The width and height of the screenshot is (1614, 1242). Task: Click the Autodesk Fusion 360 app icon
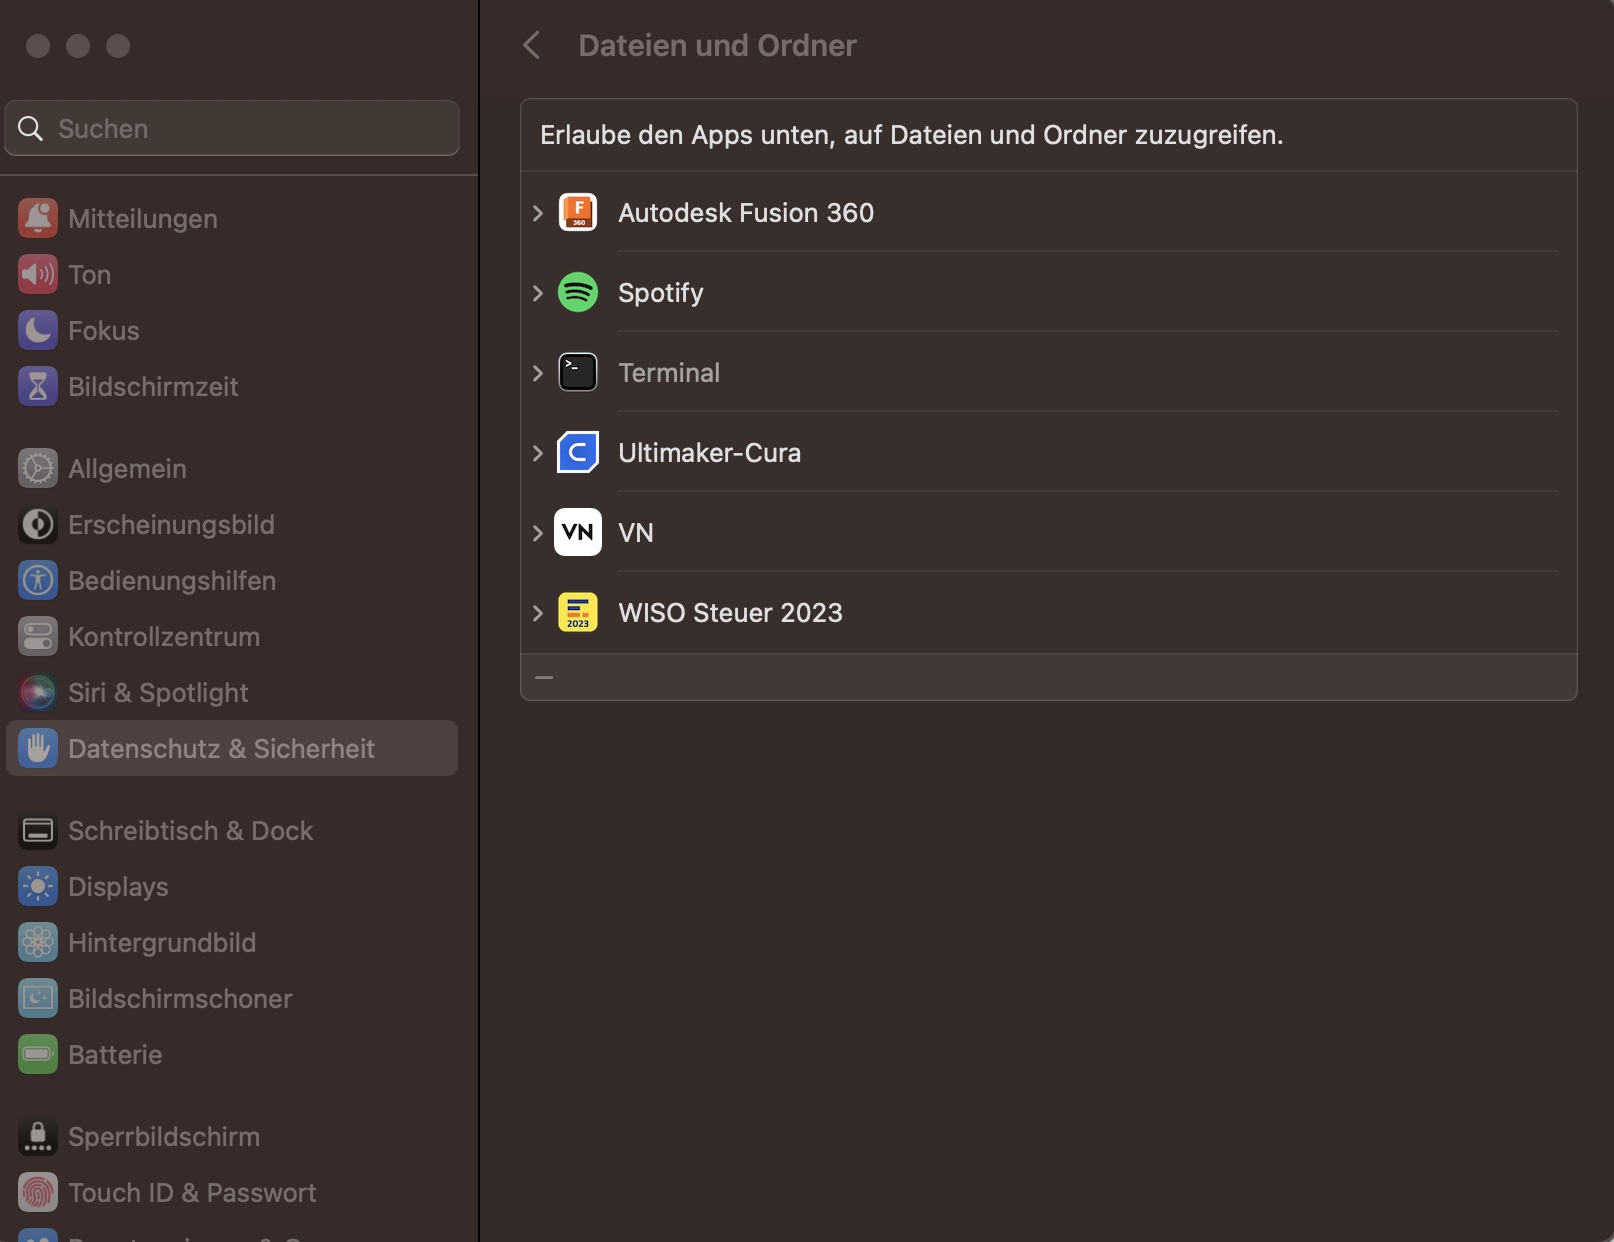click(578, 212)
